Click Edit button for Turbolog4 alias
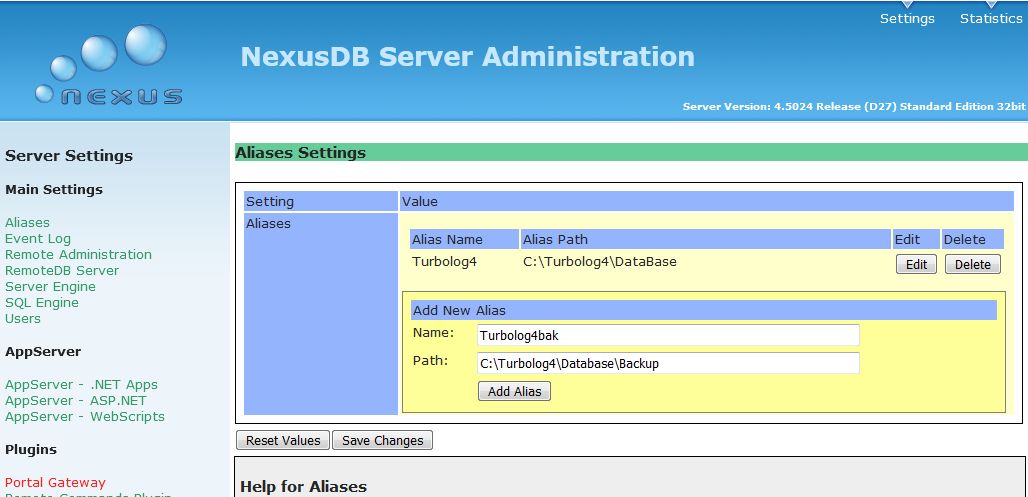The height and width of the screenshot is (497, 1028). [916, 264]
